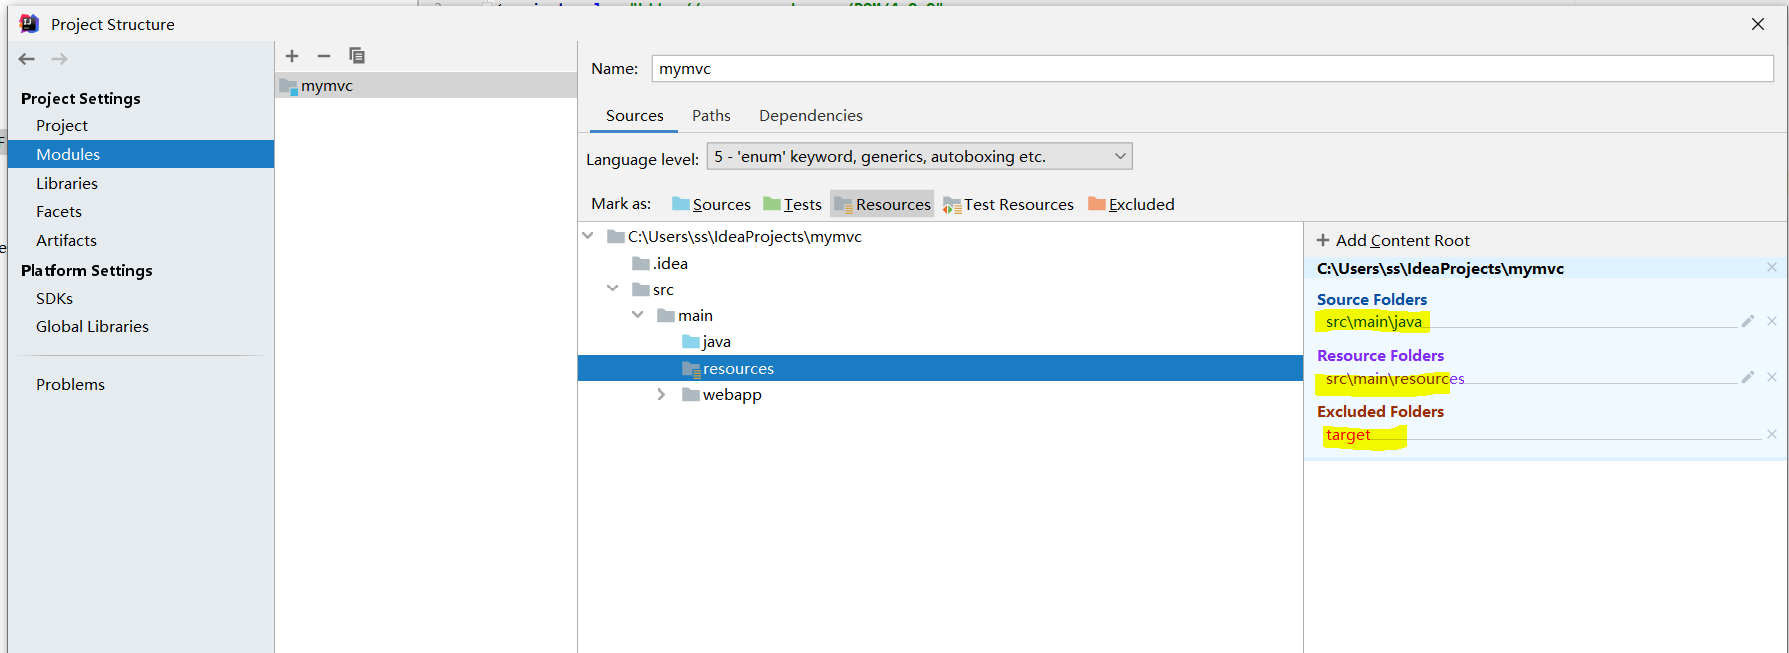Select the mymvc module in list
This screenshot has width=1789, height=653.
[426, 86]
